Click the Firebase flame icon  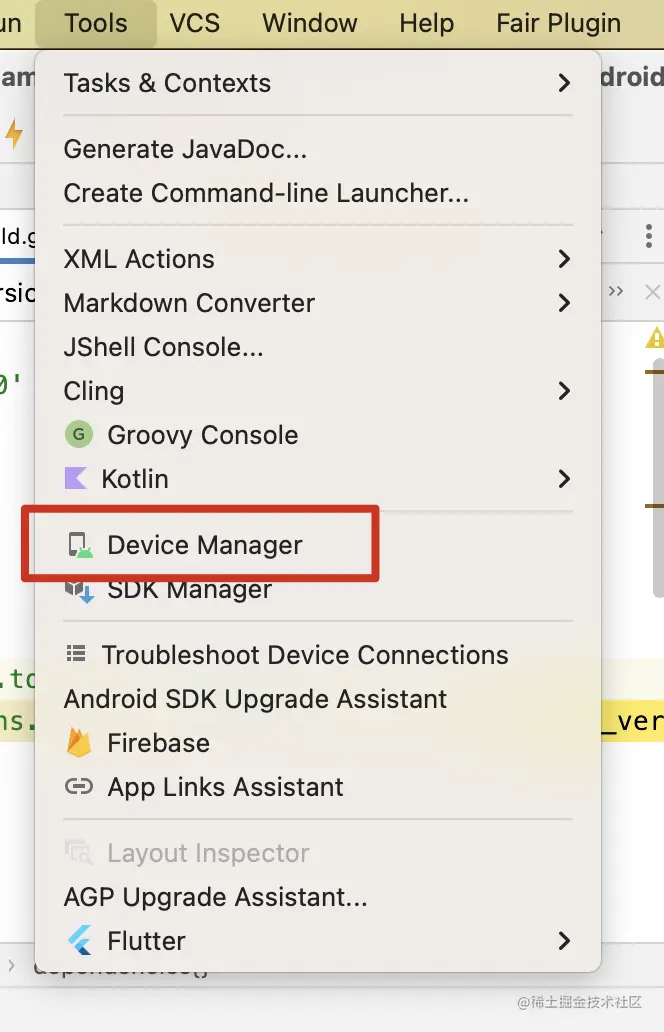click(79, 743)
